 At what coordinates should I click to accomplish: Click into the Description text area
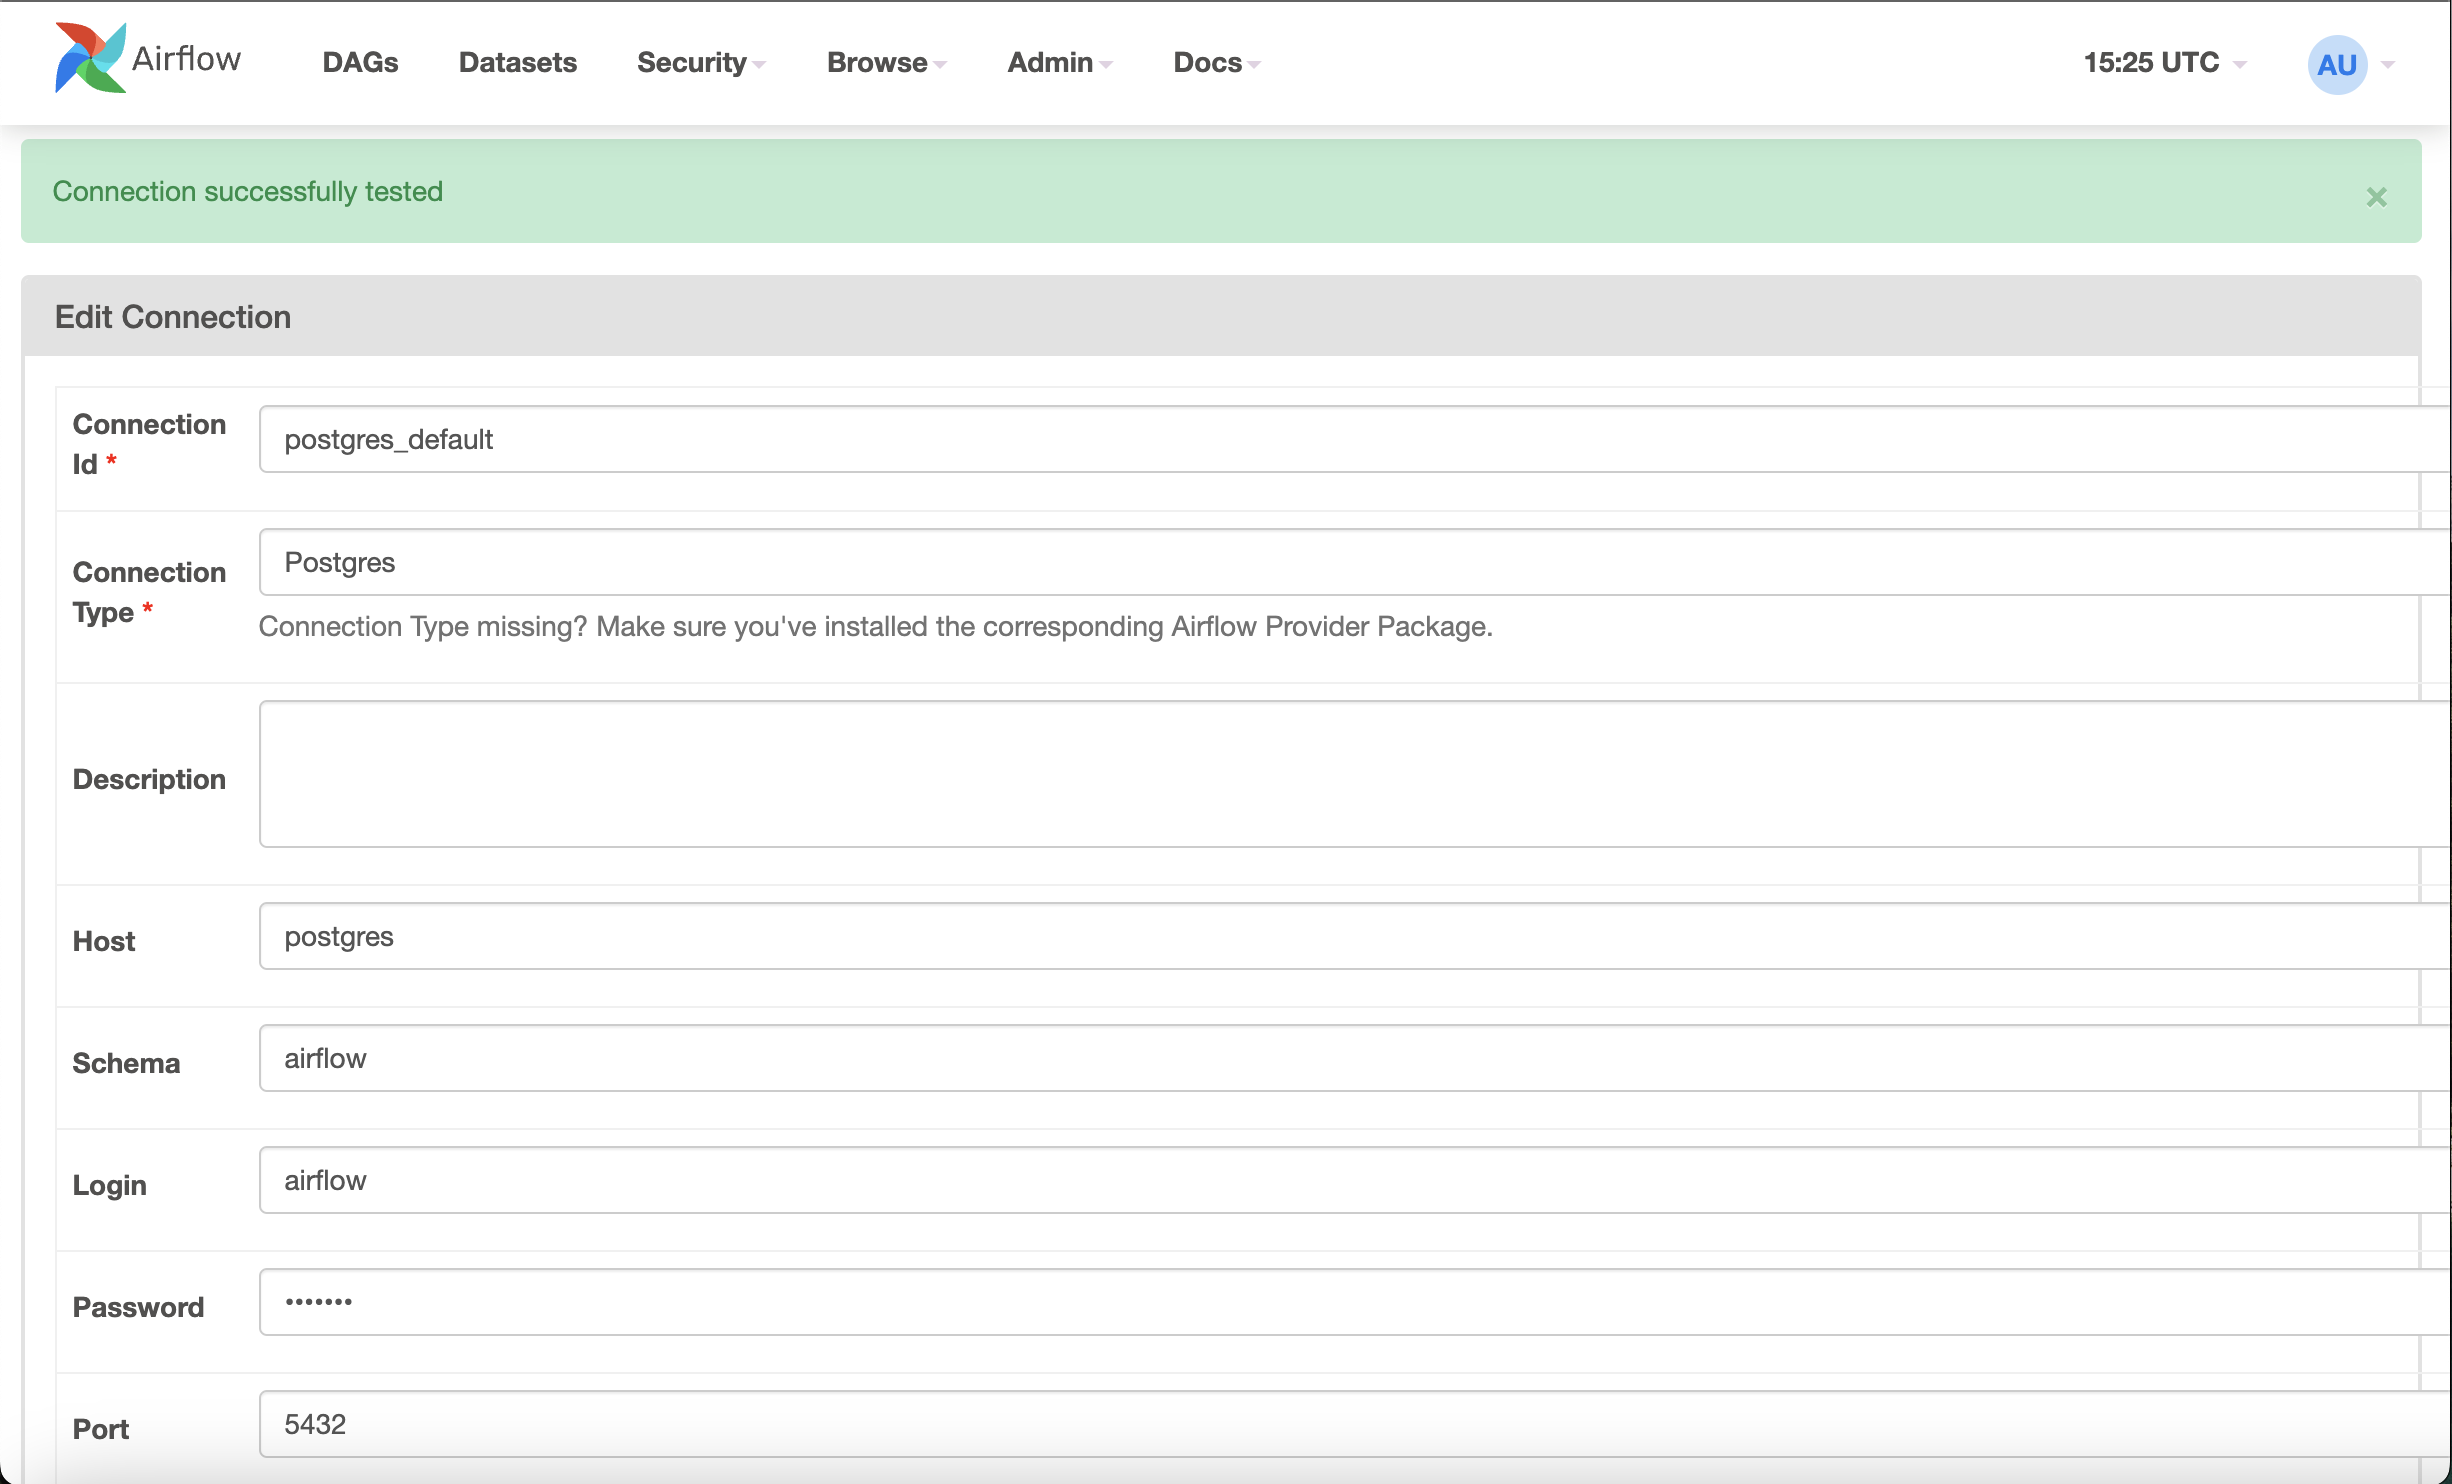1355,774
